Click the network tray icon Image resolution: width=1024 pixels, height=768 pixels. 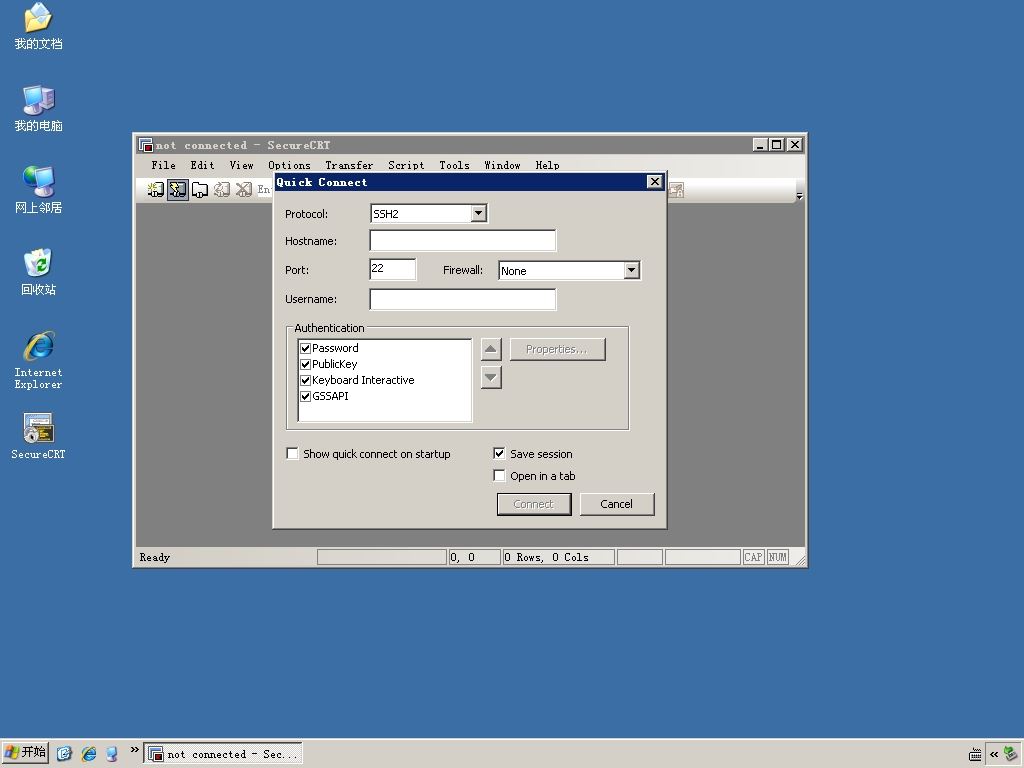pyautogui.click(x=1010, y=754)
